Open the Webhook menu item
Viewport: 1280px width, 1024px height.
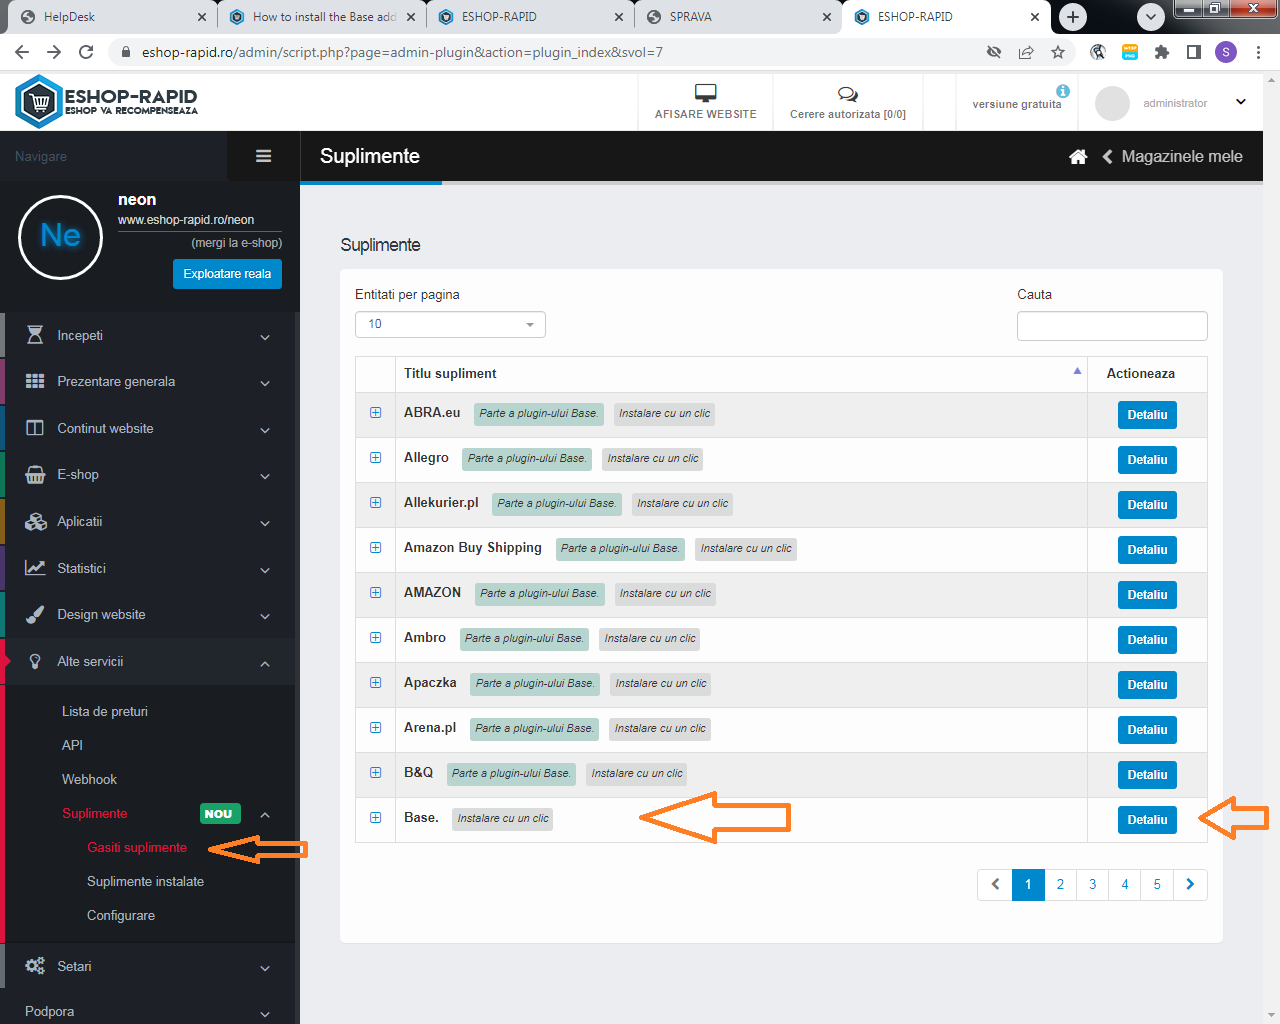point(89,779)
